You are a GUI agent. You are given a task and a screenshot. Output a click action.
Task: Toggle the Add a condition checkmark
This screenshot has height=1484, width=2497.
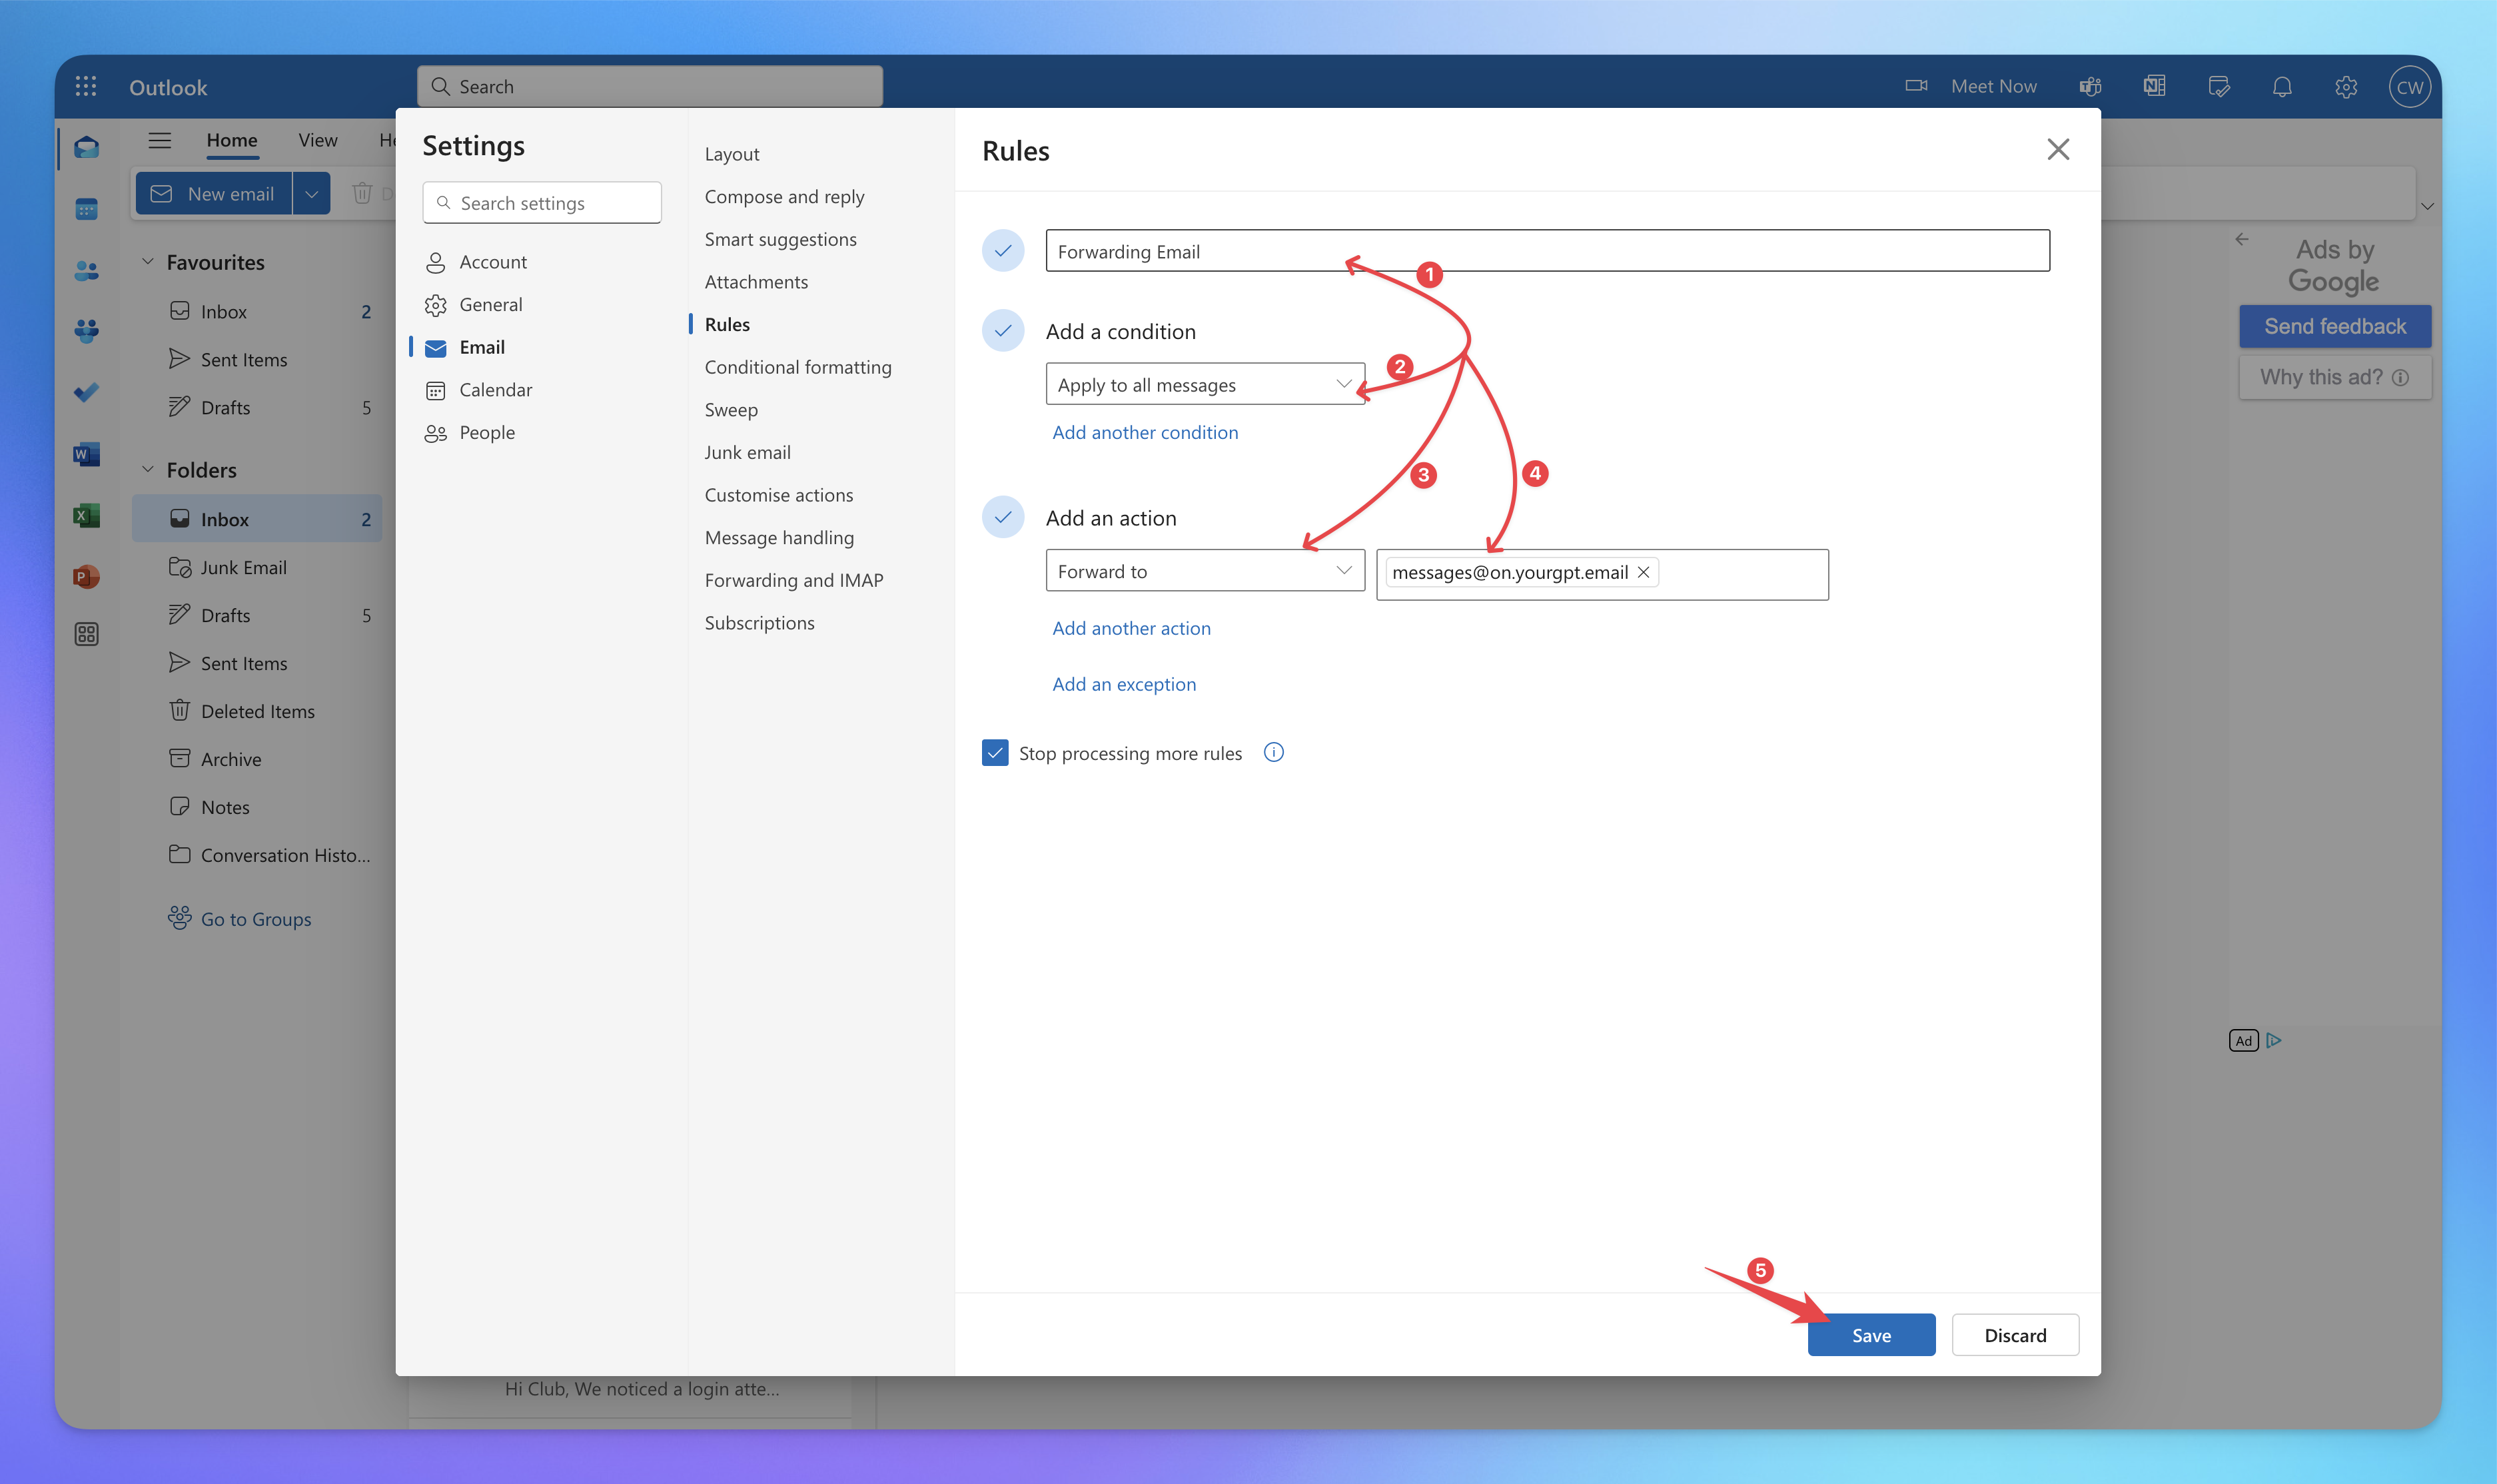click(1002, 330)
